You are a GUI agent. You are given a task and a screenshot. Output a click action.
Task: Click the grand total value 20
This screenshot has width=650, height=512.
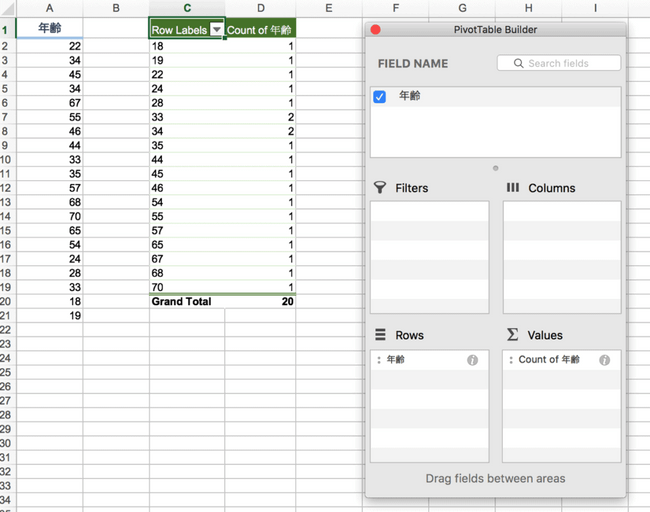coord(260,301)
